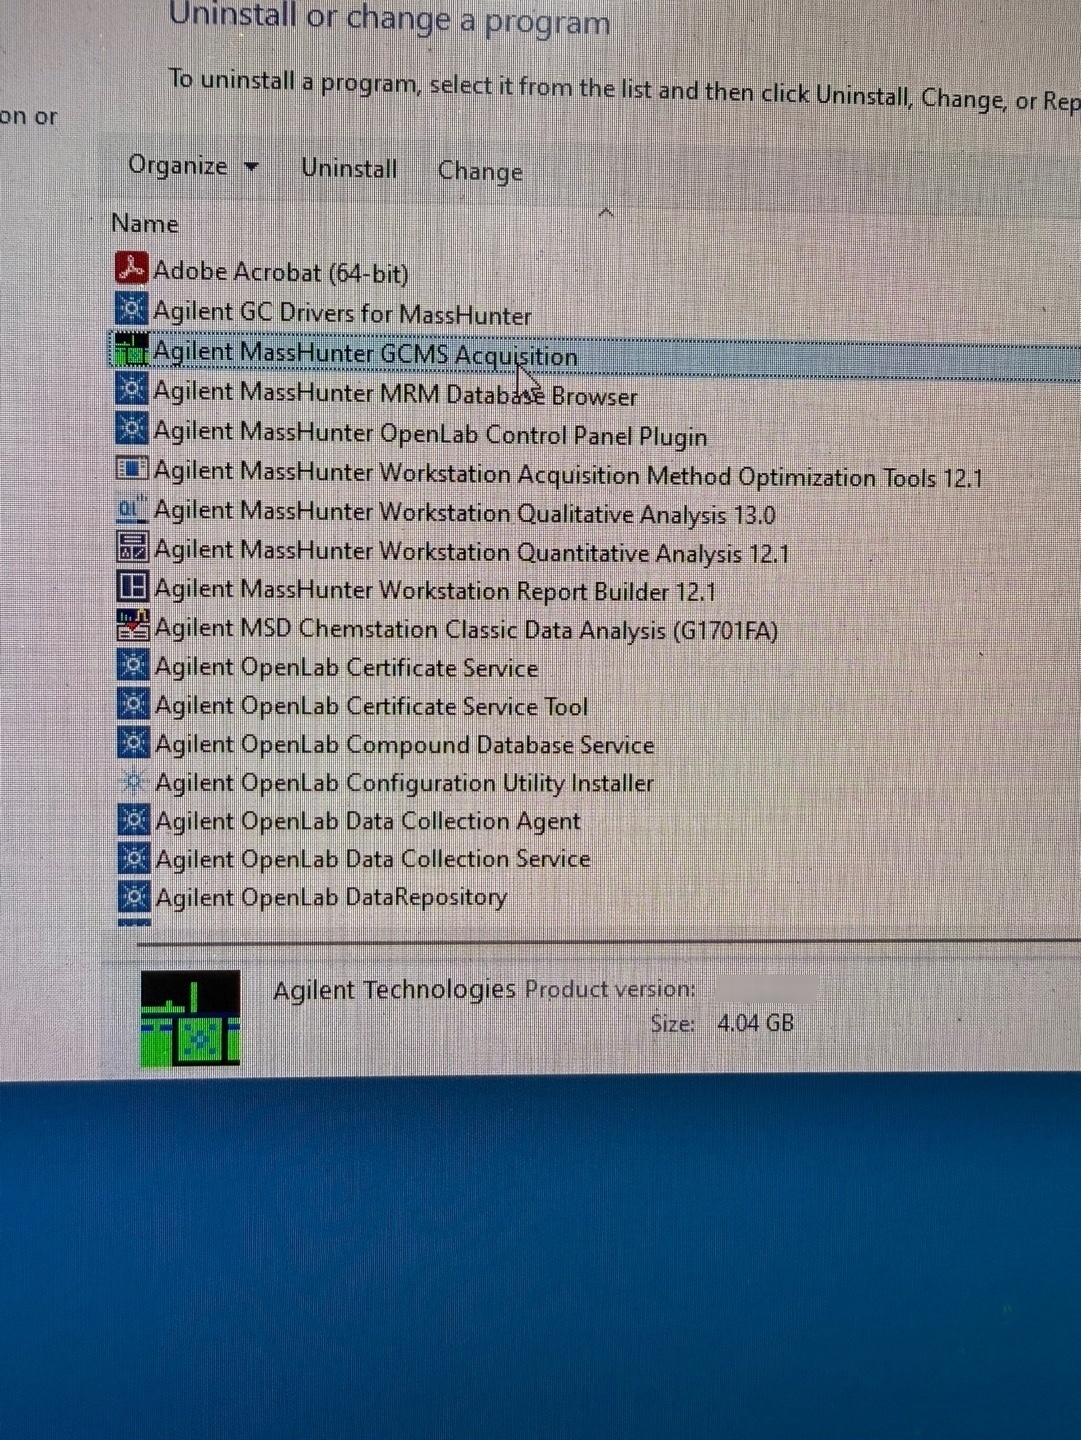Click the MRM Database Browser icon

[131, 389]
